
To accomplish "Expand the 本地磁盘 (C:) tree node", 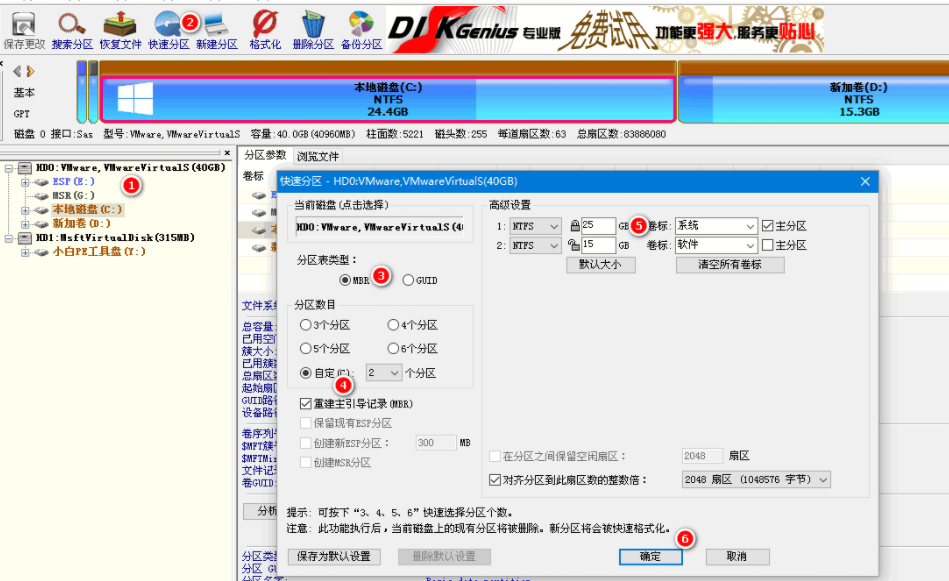I will click(25, 210).
